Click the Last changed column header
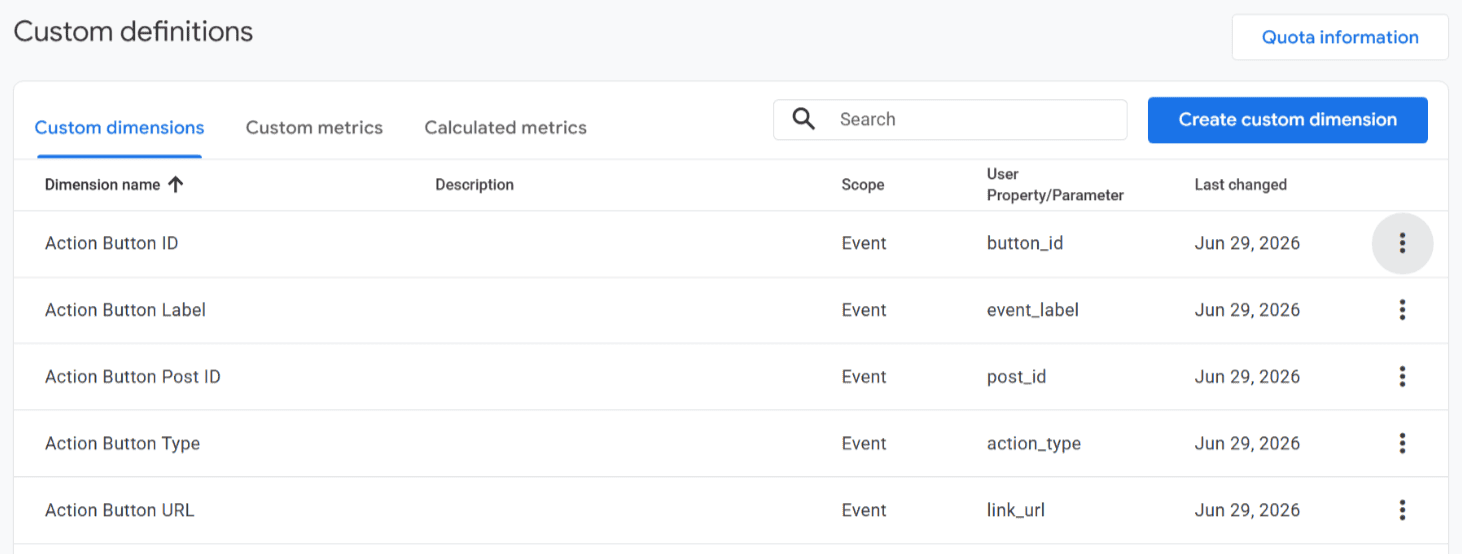Viewport: 1462px width, 554px height. (1240, 184)
